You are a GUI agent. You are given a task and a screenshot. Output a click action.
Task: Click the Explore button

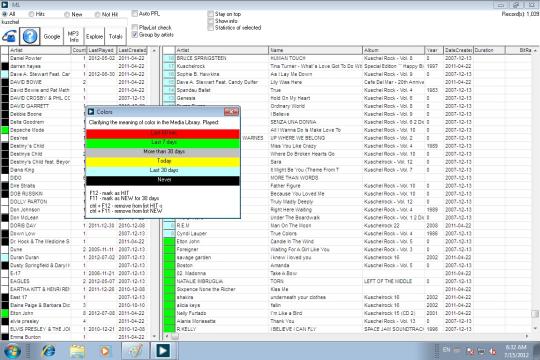(94, 36)
